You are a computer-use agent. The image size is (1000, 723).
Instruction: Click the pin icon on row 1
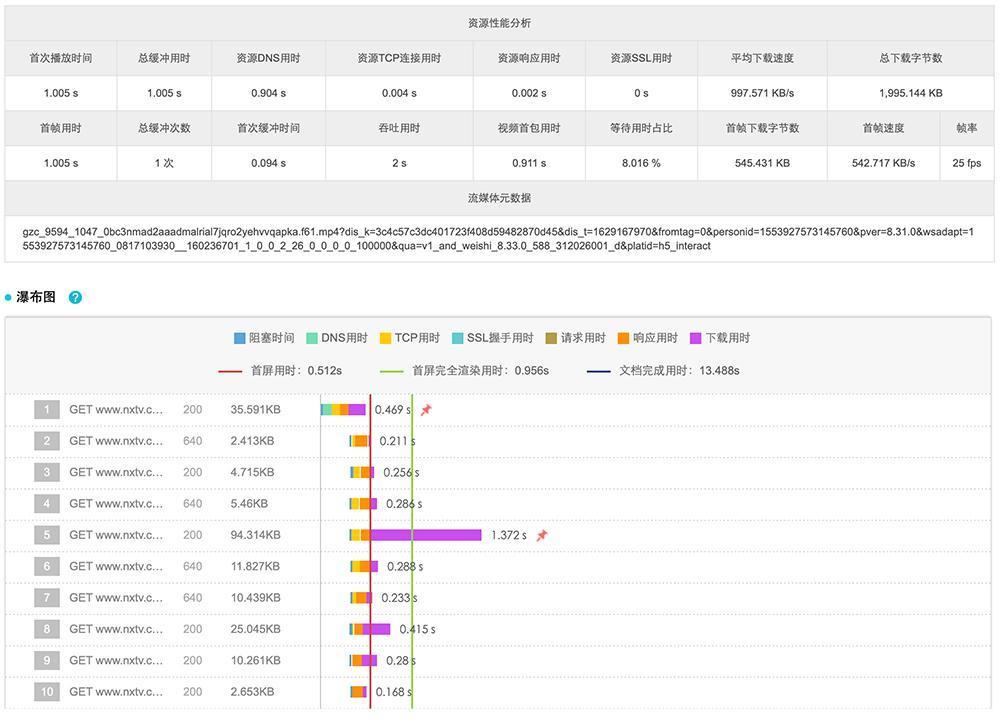tap(426, 410)
